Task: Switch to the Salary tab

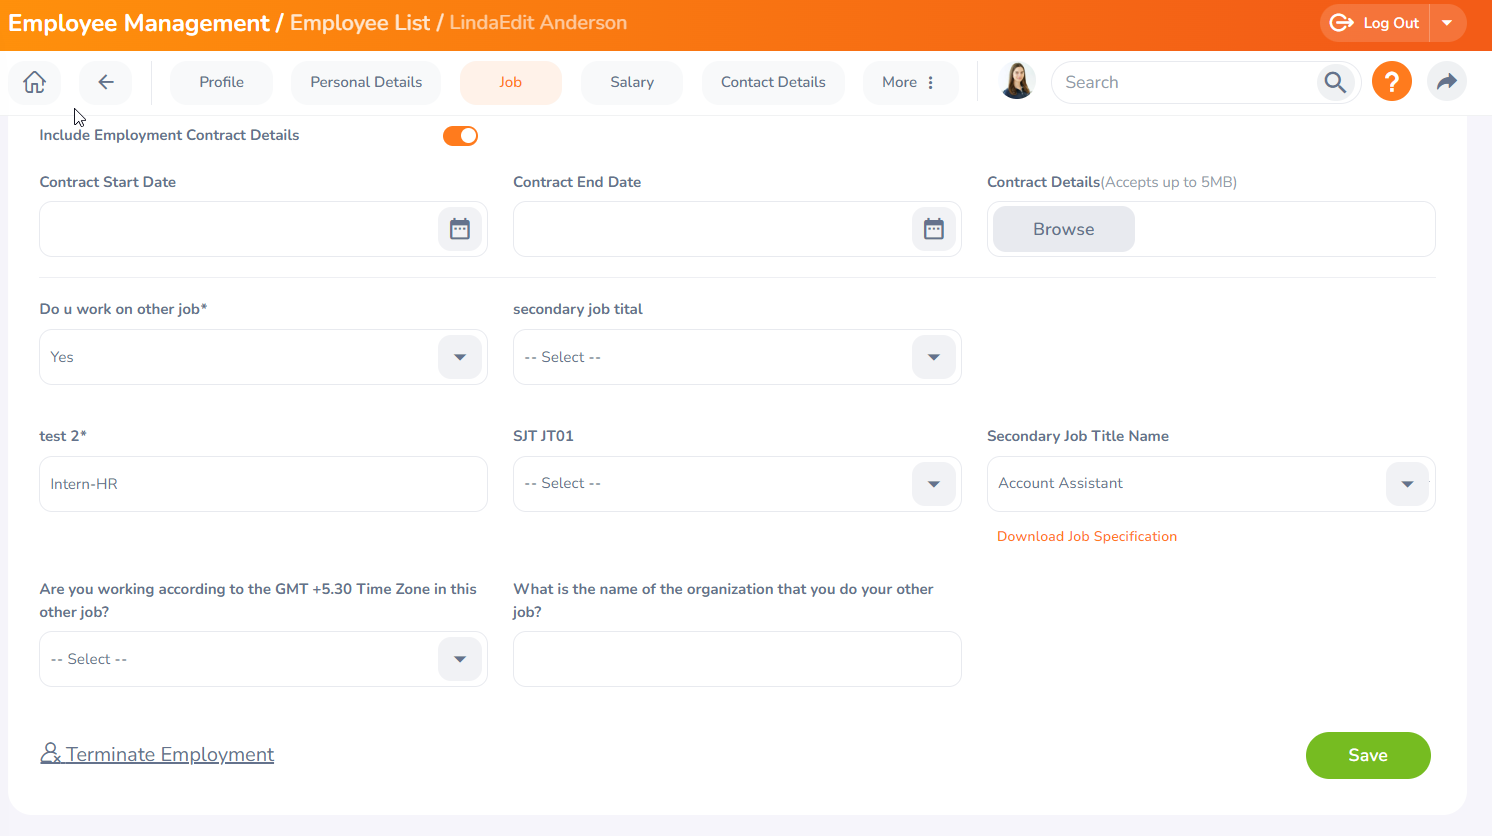Action: pyautogui.click(x=631, y=82)
